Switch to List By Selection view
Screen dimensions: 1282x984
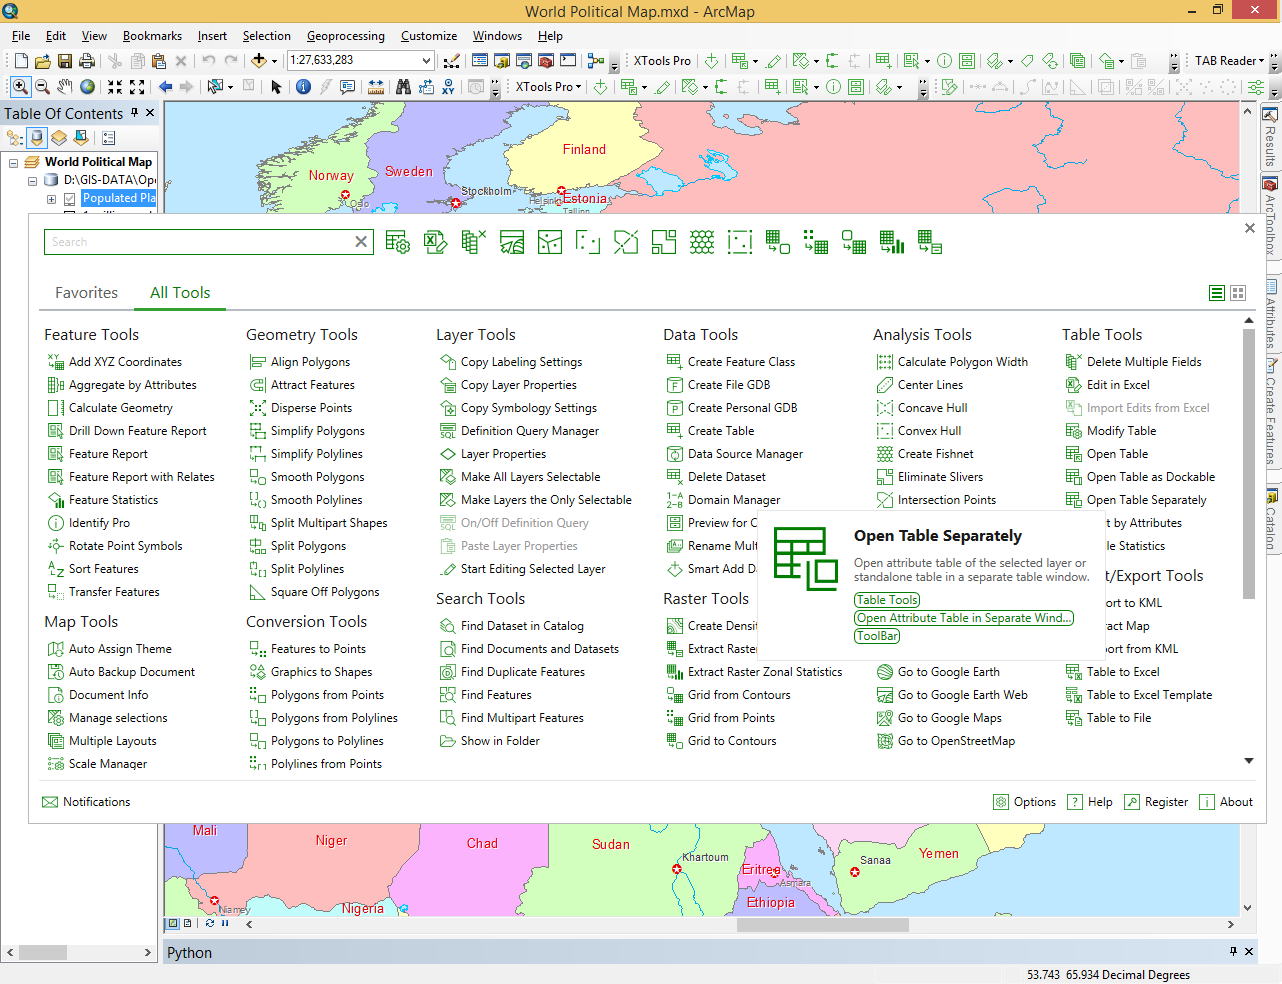[x=81, y=137]
